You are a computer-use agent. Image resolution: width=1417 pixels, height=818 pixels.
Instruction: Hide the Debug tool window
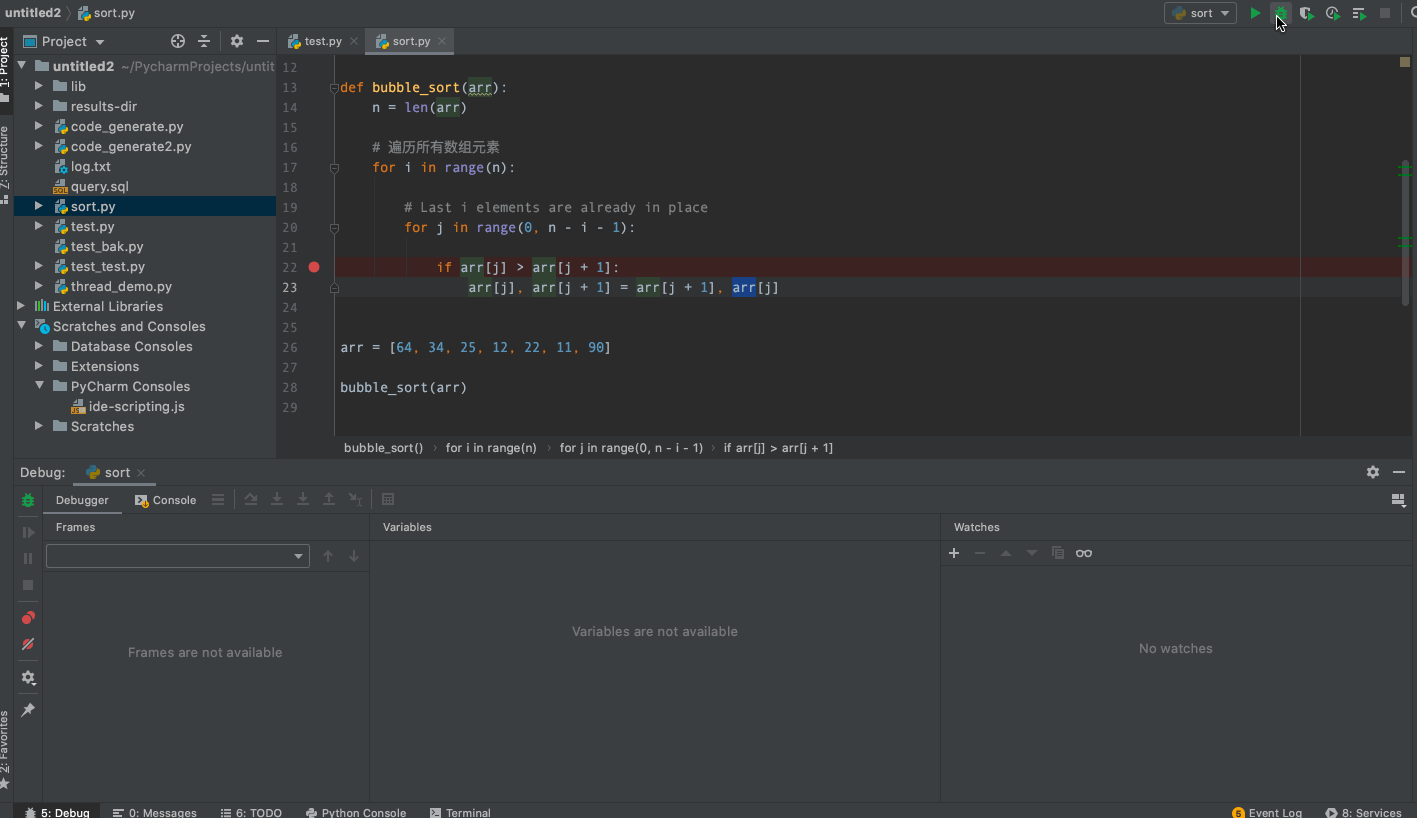tap(1399, 472)
